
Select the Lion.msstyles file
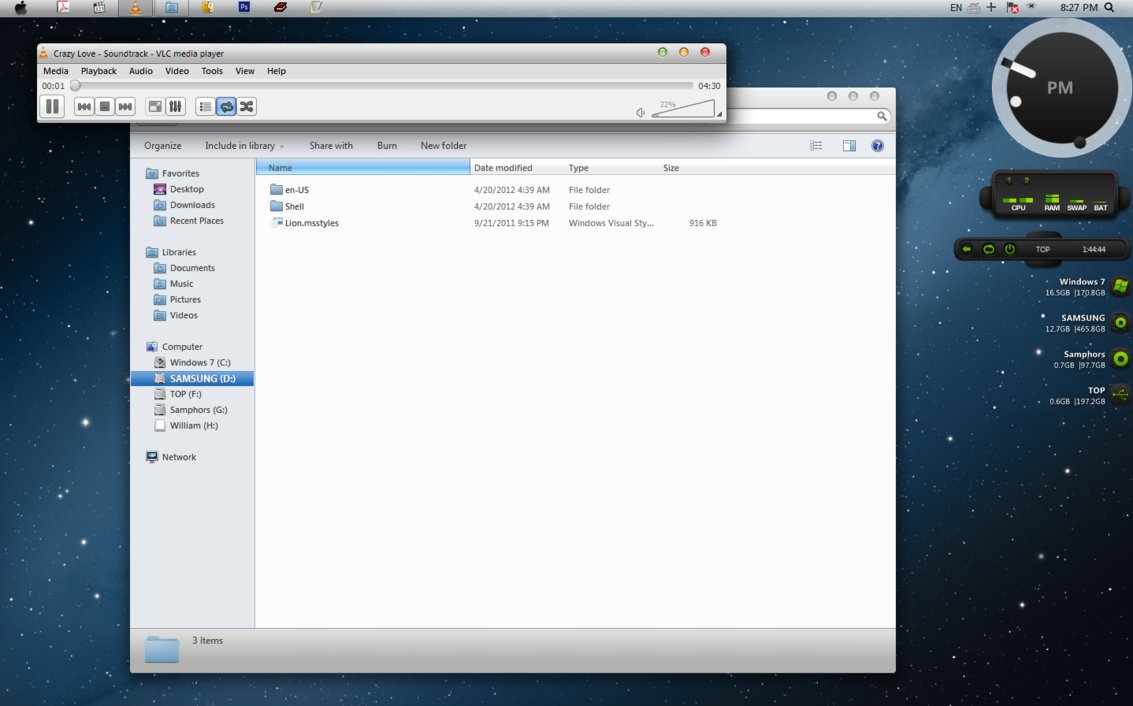click(311, 223)
